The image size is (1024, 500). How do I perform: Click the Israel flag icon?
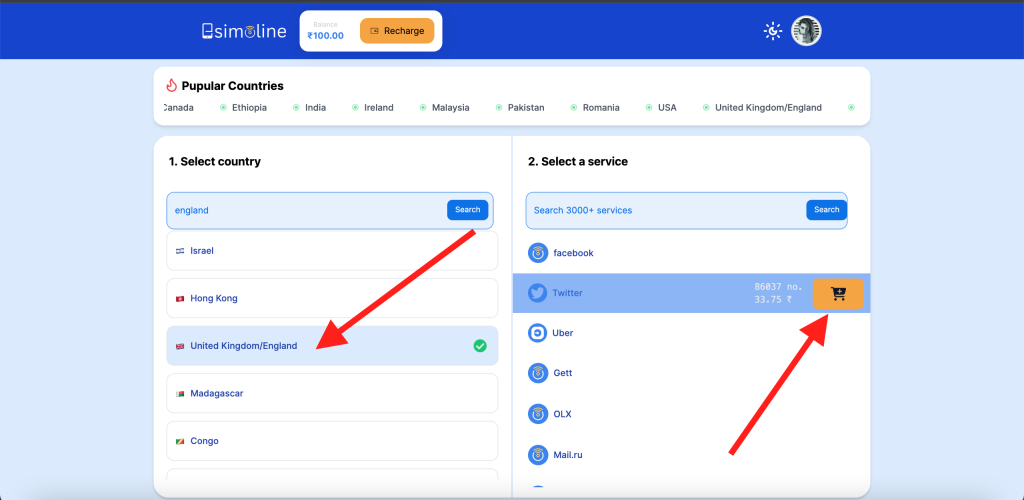click(180, 251)
